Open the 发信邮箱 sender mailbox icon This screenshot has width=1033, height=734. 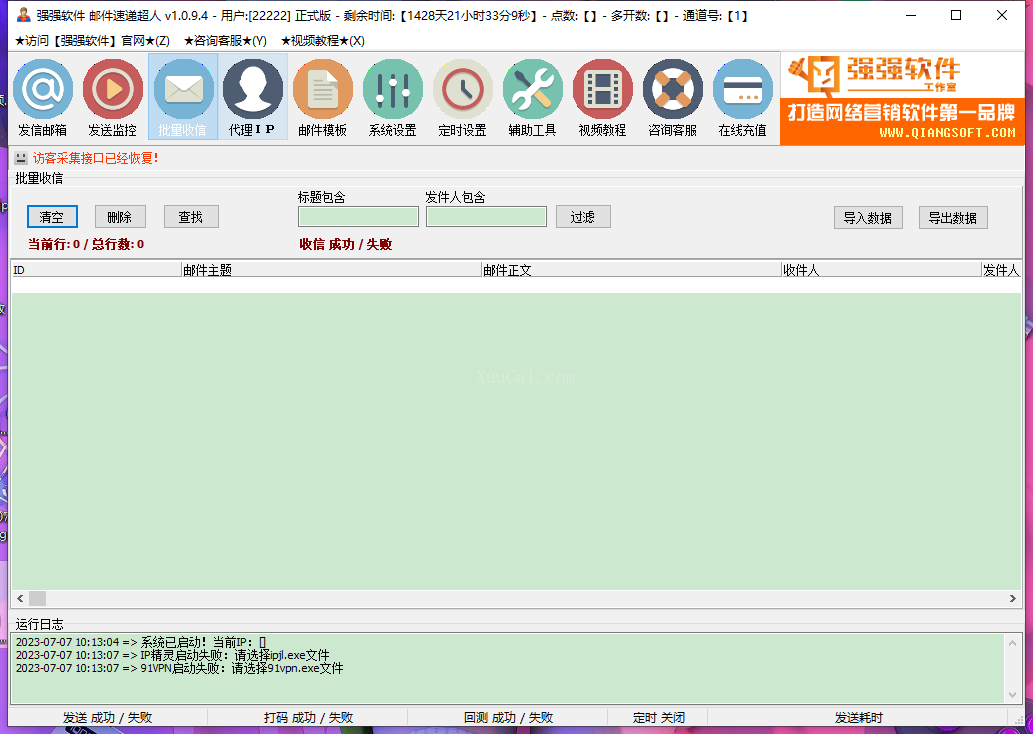coord(43,97)
